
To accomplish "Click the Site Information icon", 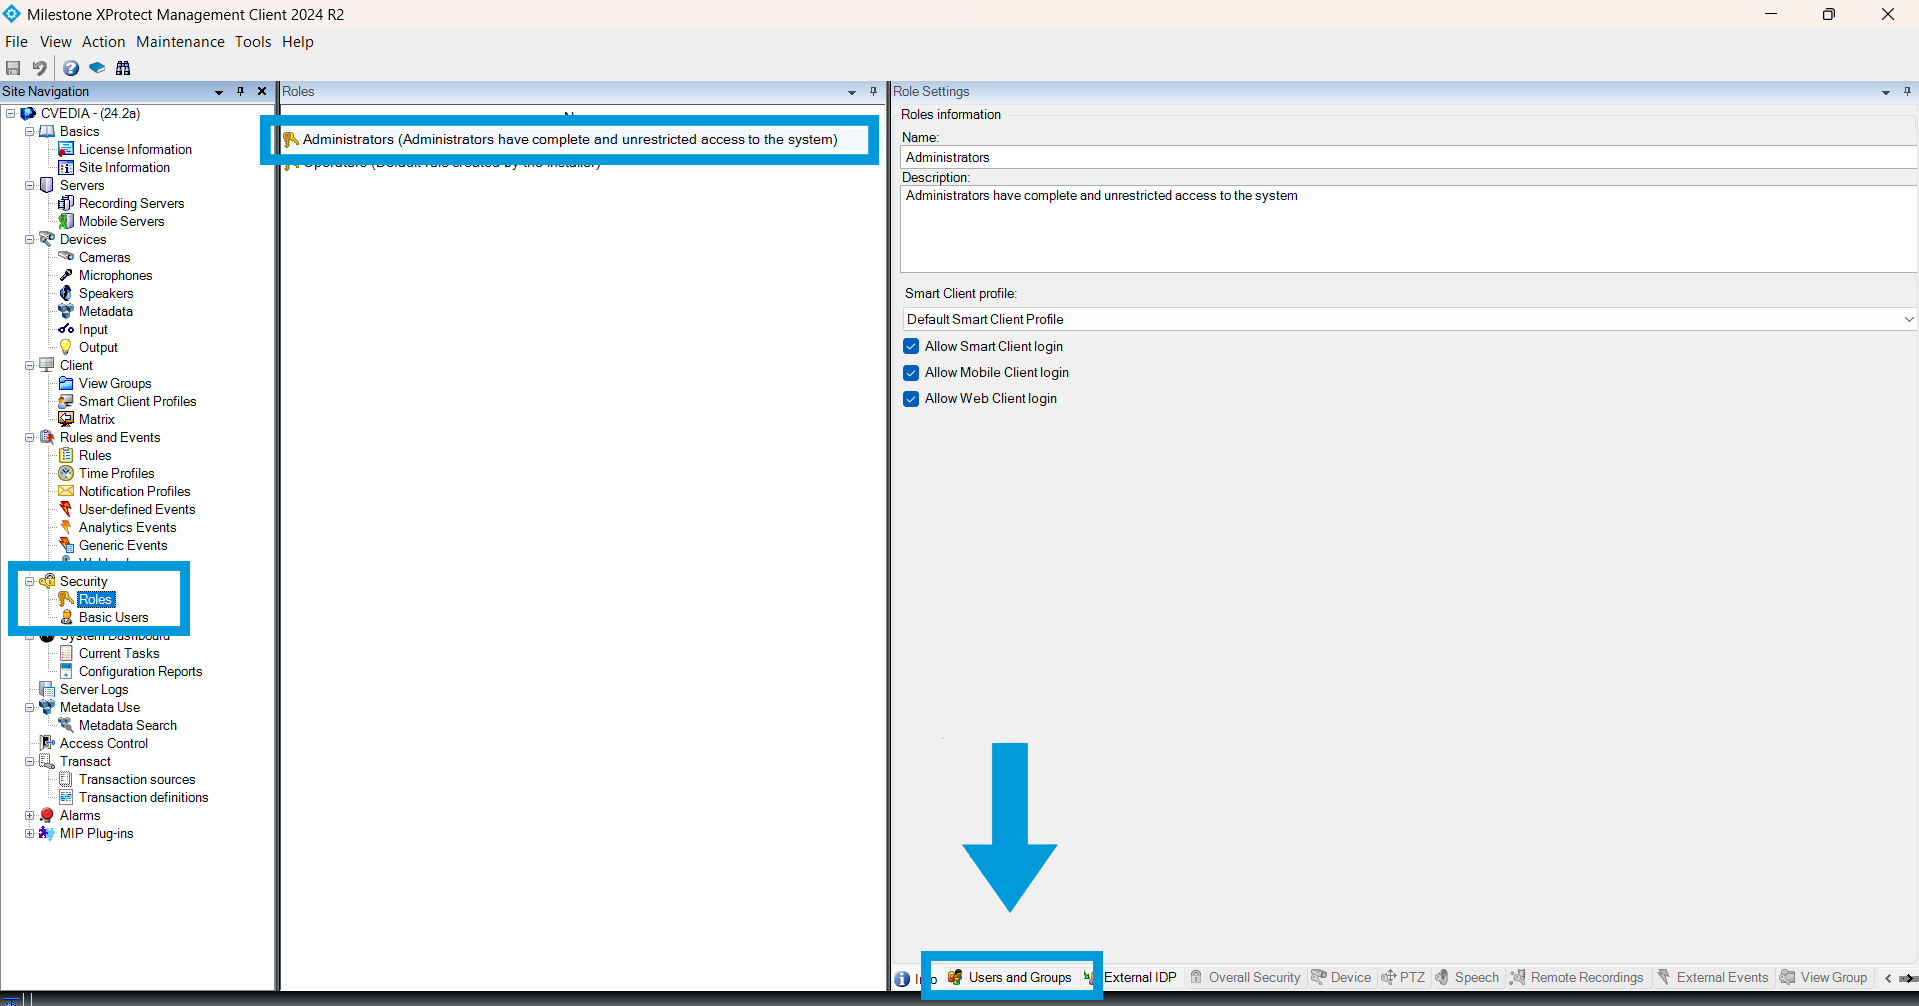I will [66, 167].
